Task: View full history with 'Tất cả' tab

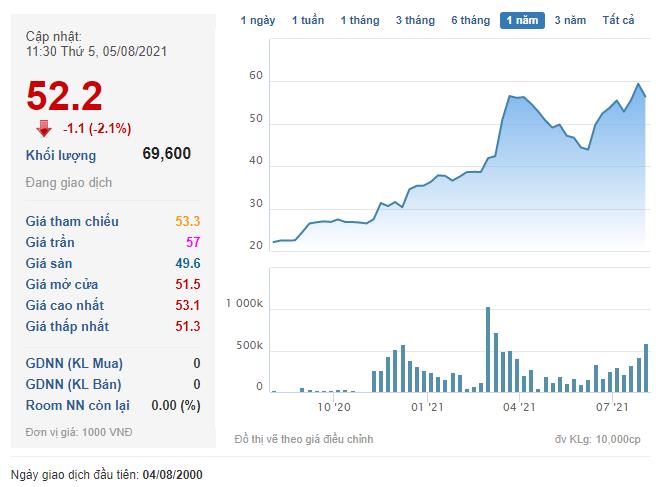Action: 618,20
